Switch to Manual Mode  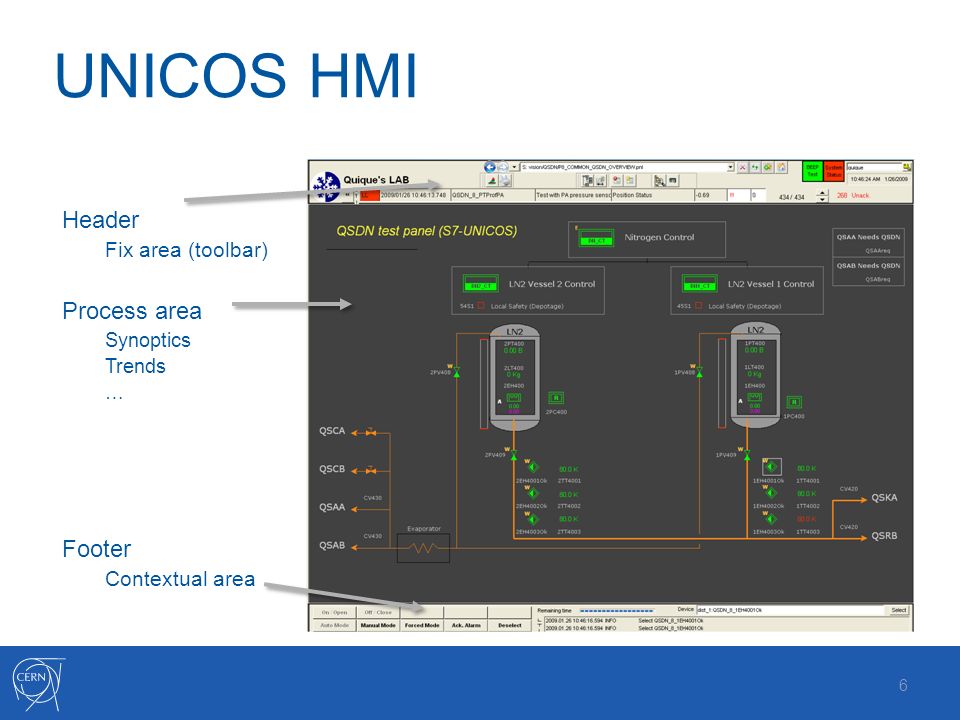coord(378,625)
